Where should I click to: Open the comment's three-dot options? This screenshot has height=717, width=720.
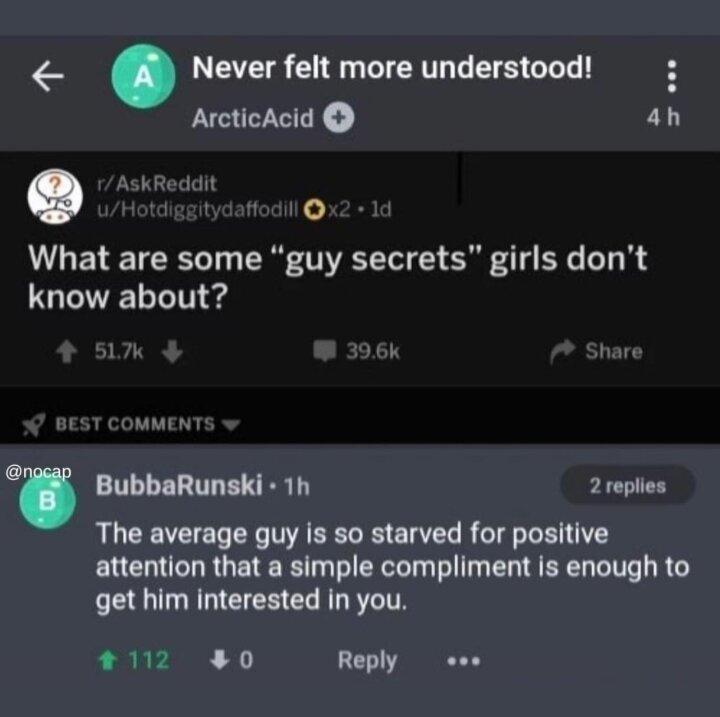coord(464,661)
